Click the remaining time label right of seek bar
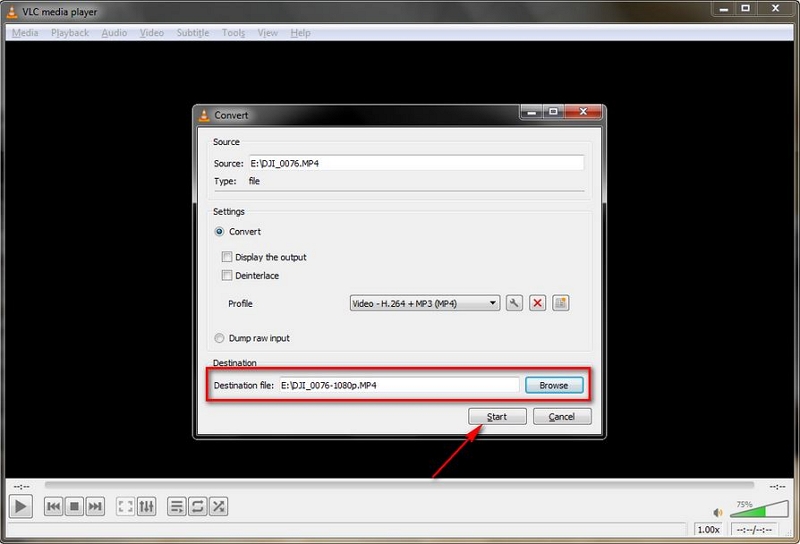This screenshot has width=800, height=544. click(x=778, y=487)
